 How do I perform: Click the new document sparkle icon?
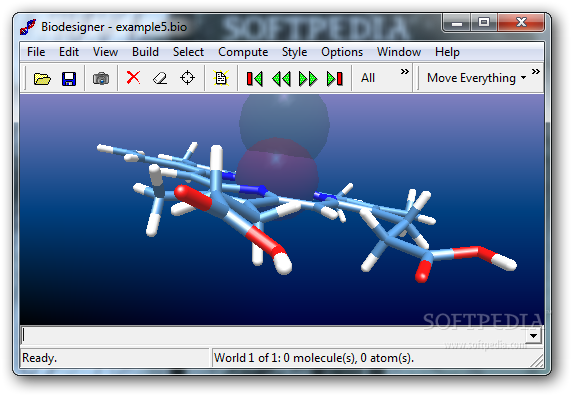(221, 78)
